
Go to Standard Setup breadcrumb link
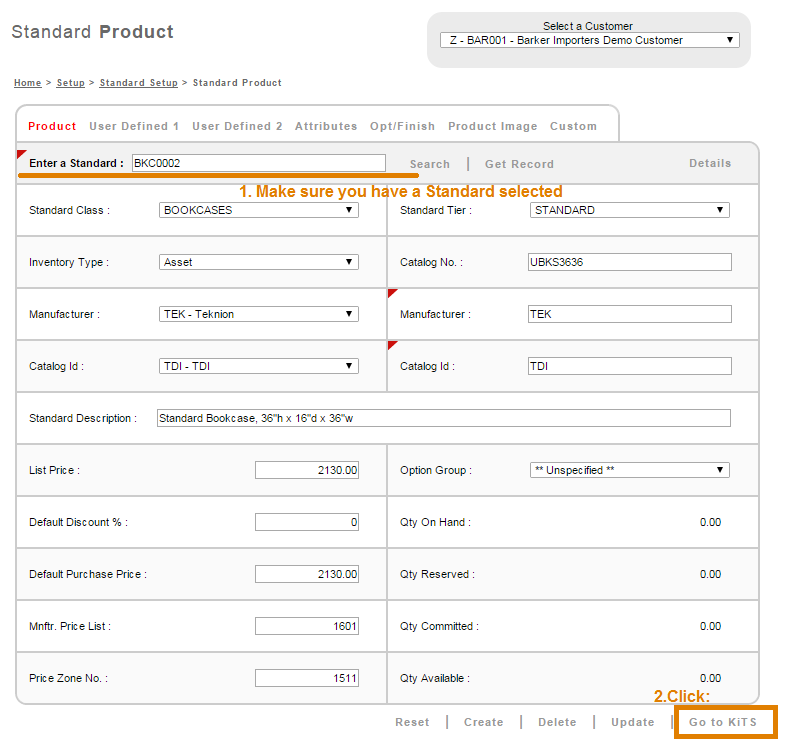tap(138, 83)
